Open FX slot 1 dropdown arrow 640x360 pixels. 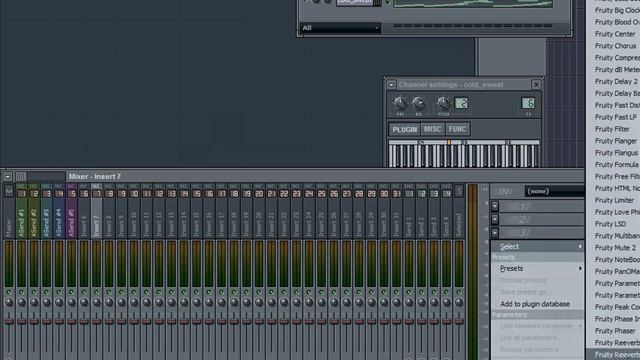495,206
